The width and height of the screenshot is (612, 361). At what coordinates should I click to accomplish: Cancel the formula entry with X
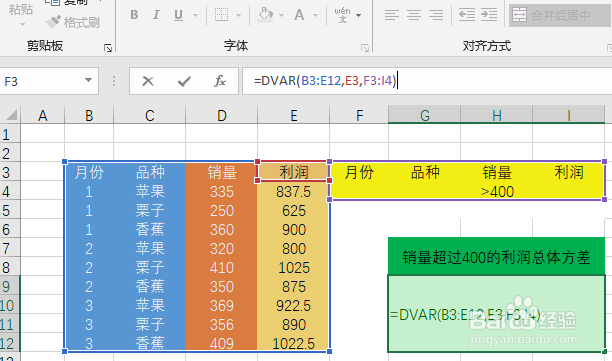tap(148, 81)
